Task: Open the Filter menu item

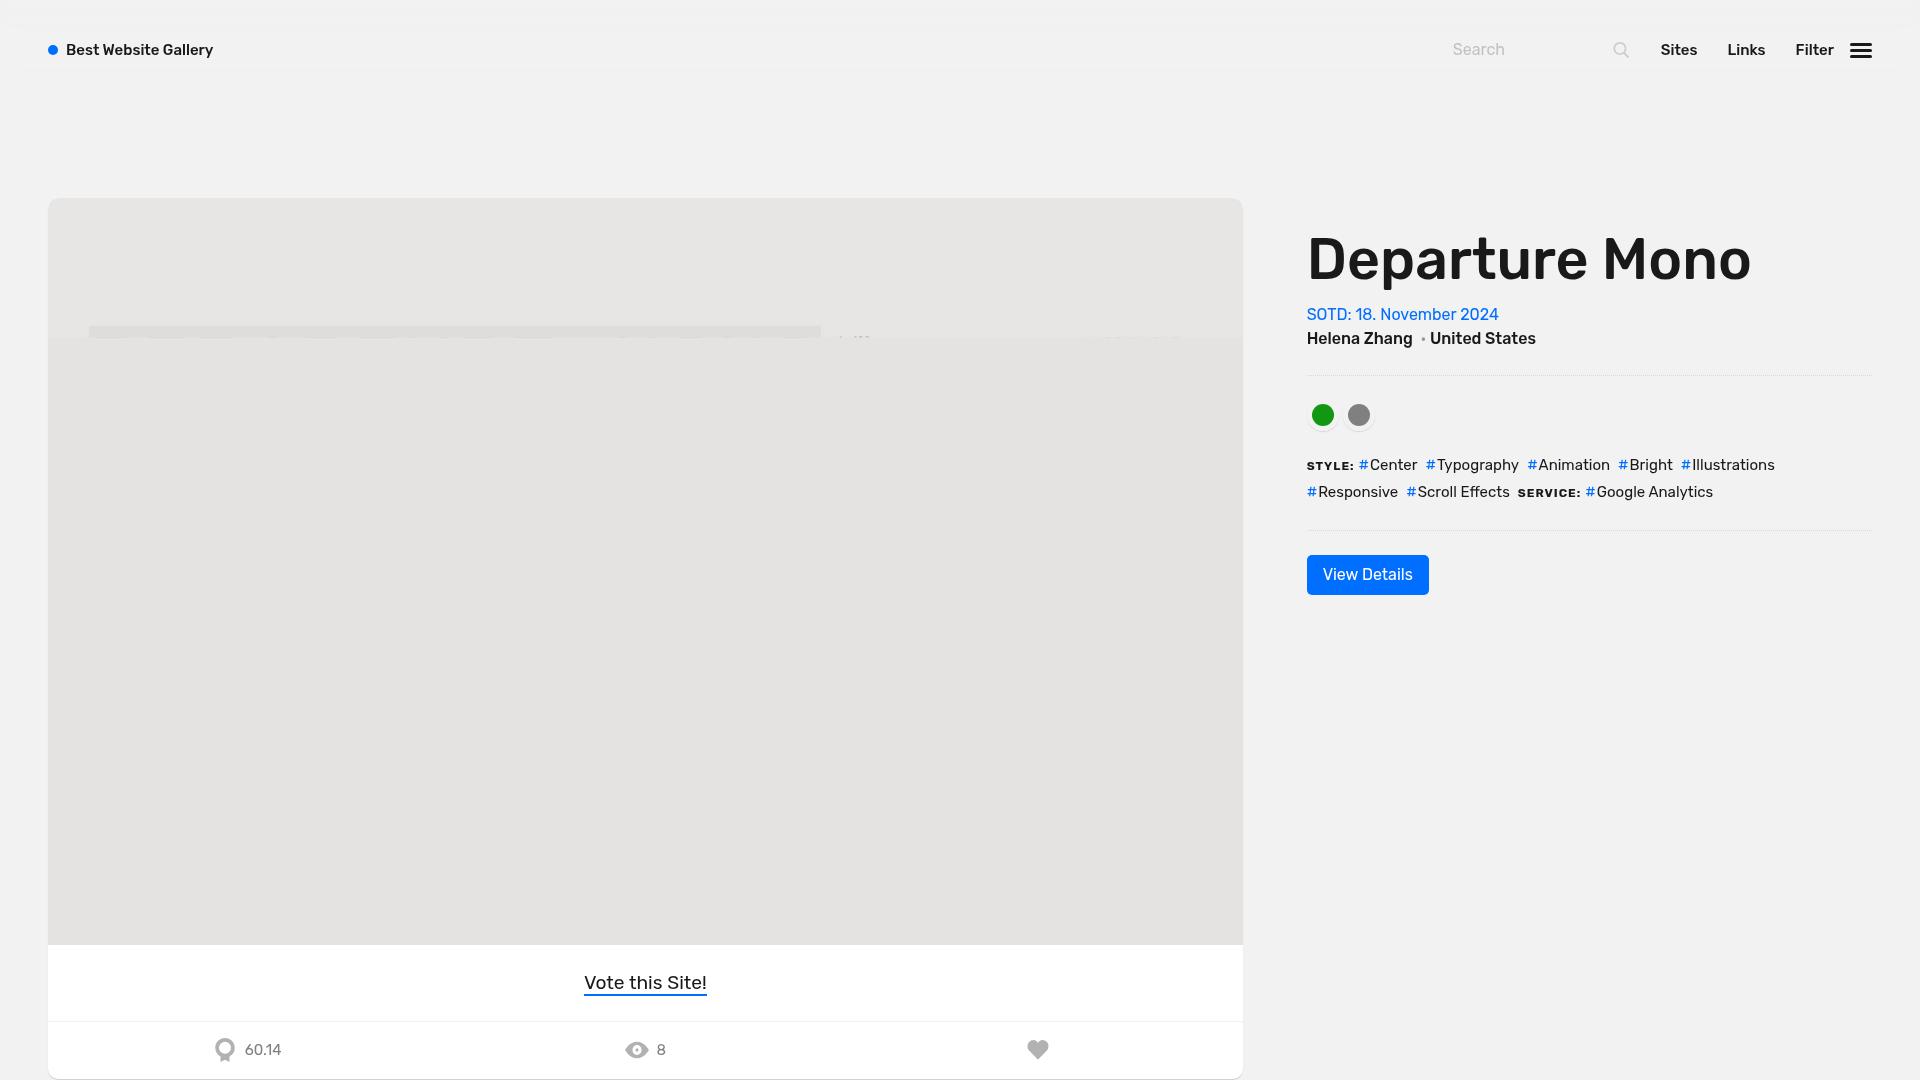Action: 1814,50
